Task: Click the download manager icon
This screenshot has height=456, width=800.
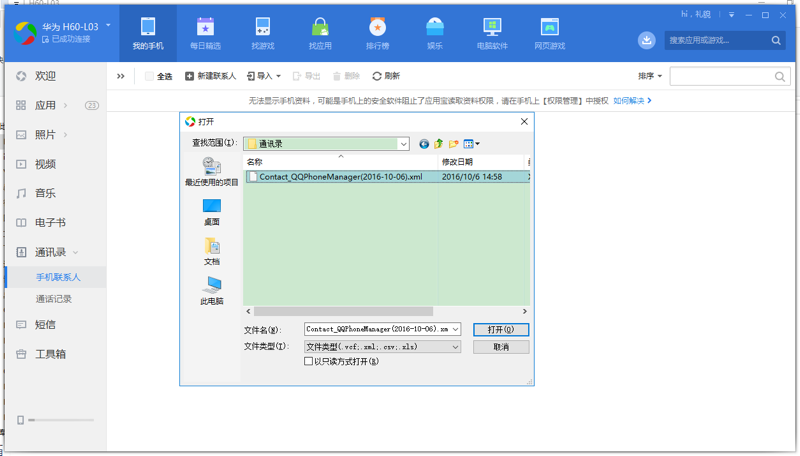Action: click(x=646, y=40)
